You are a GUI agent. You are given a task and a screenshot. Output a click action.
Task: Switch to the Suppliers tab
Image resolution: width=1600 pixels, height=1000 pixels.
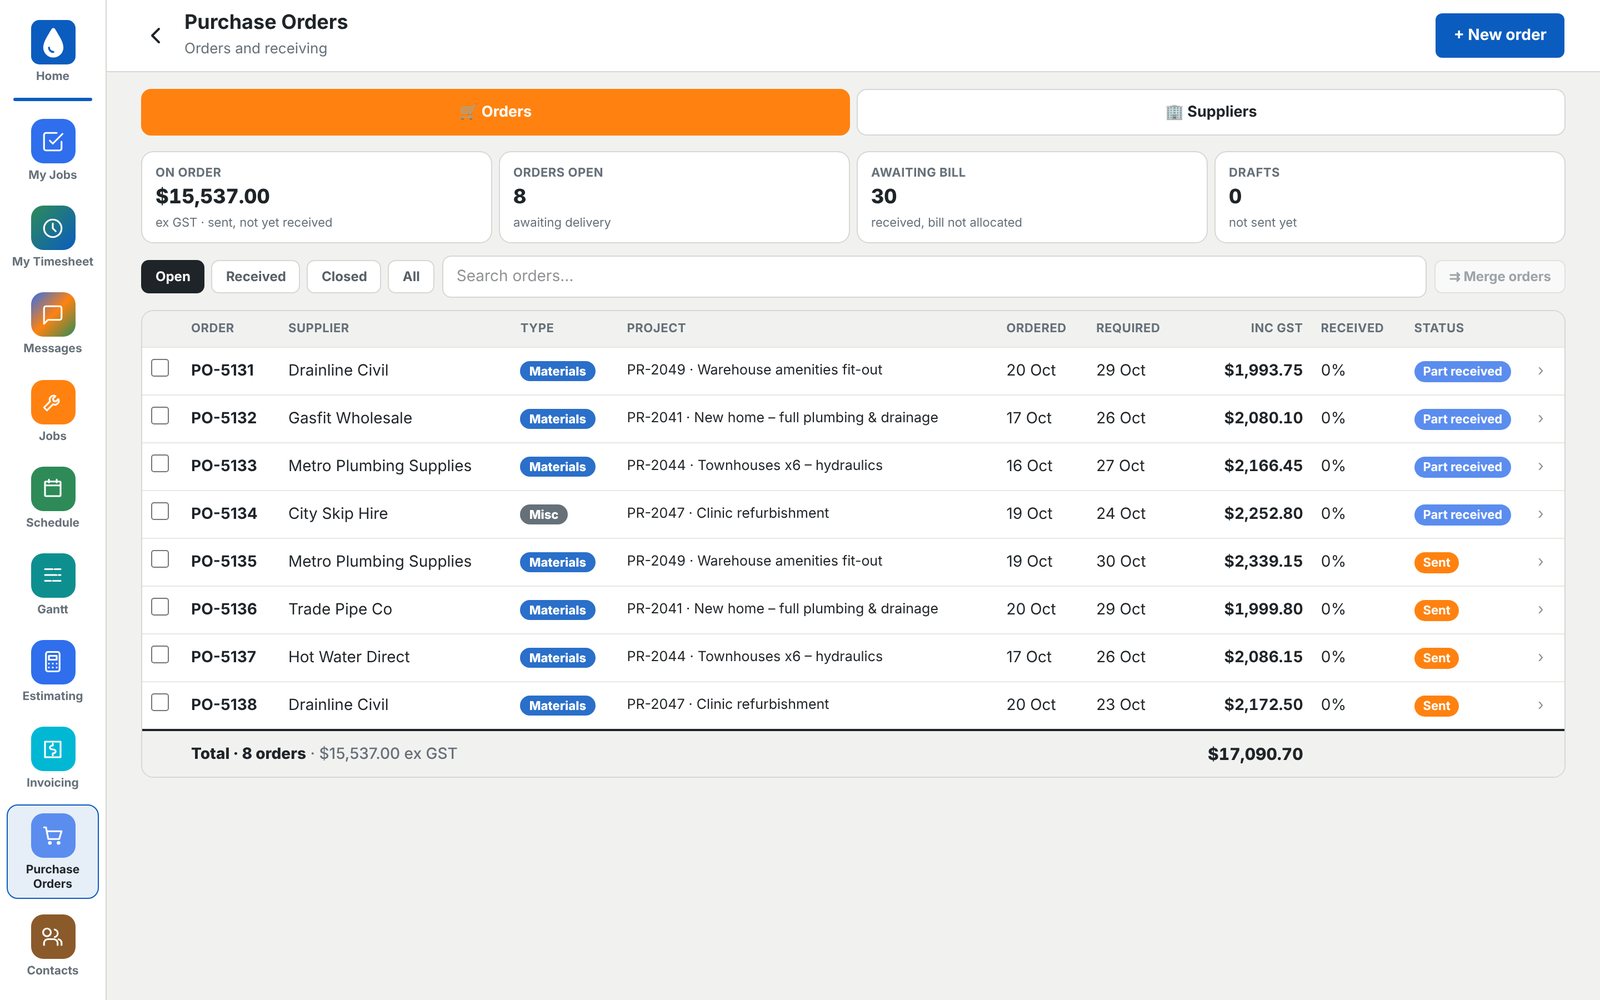coord(1211,112)
